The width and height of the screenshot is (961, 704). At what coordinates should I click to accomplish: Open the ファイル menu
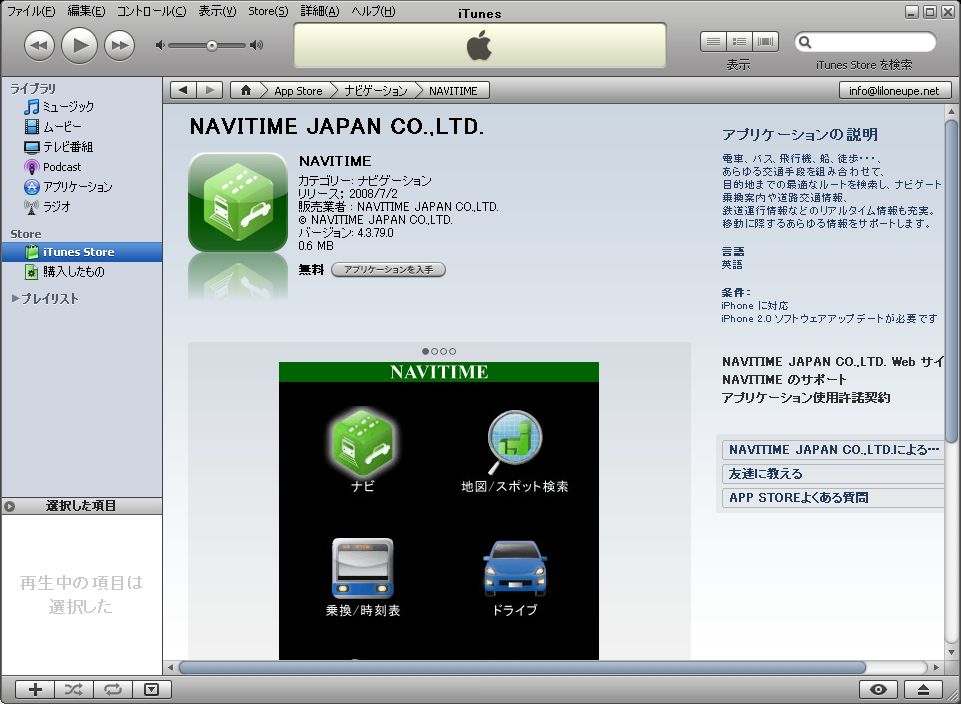31,12
